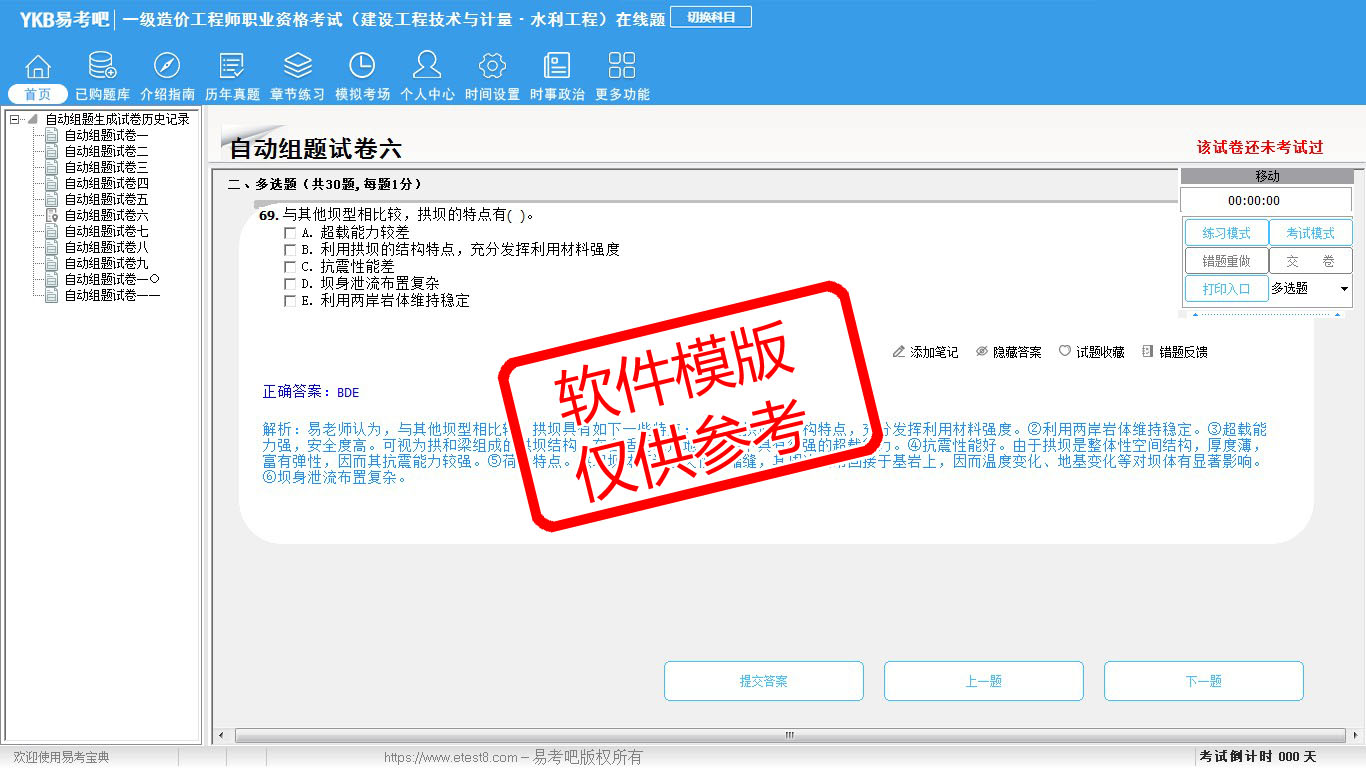The width and height of the screenshot is (1366, 768).
Task: Open the 已购题库 database icon
Action: [x=102, y=67]
